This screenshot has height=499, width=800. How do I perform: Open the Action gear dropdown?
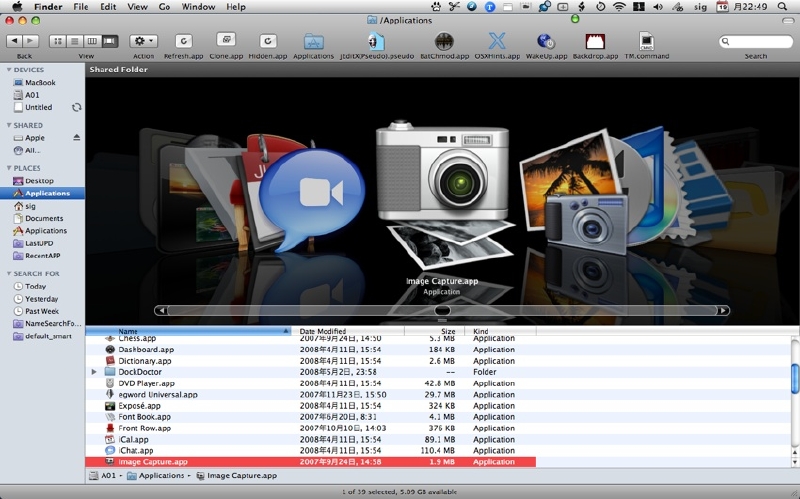click(143, 41)
